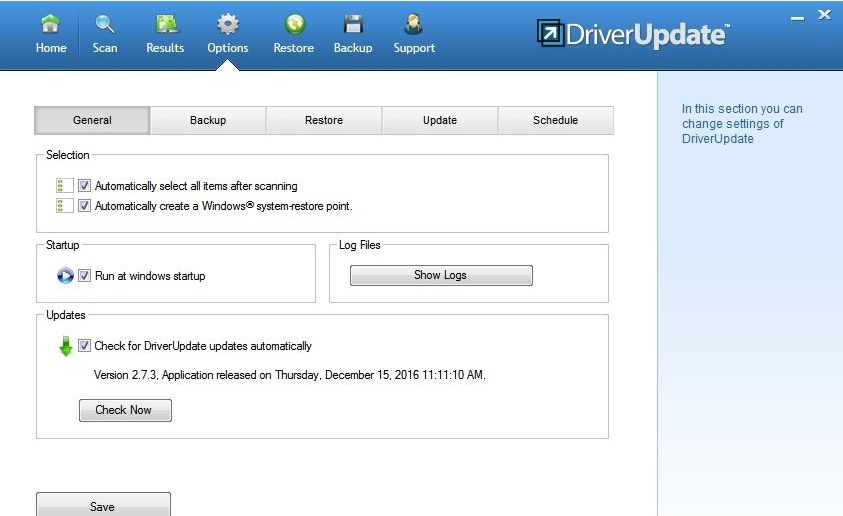The image size is (843, 516).
Task: Open the Support person icon
Action: pos(413,24)
